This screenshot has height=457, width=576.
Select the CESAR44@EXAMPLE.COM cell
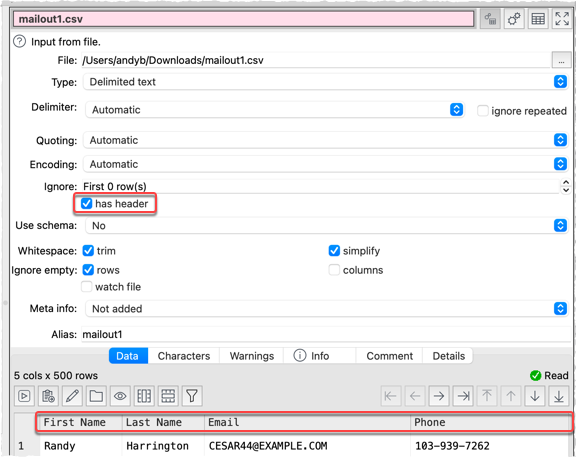307,446
